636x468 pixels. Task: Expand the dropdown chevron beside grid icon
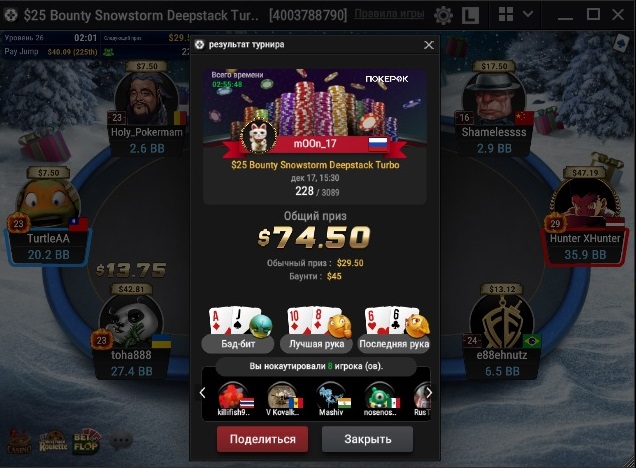pos(528,14)
